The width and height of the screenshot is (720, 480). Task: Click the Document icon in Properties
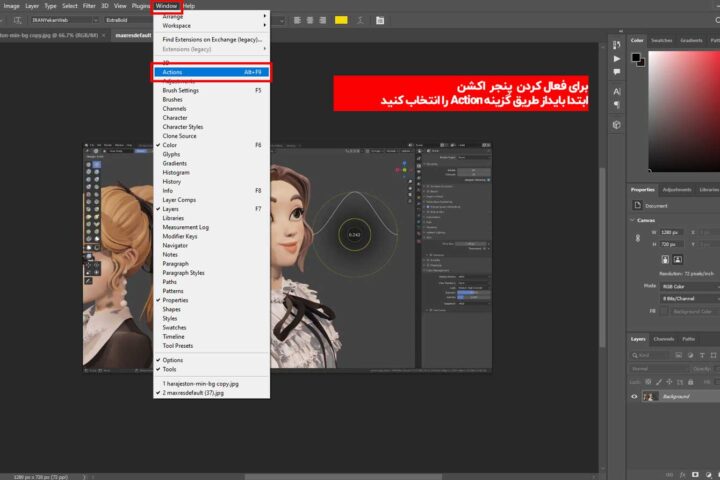[x=637, y=205]
